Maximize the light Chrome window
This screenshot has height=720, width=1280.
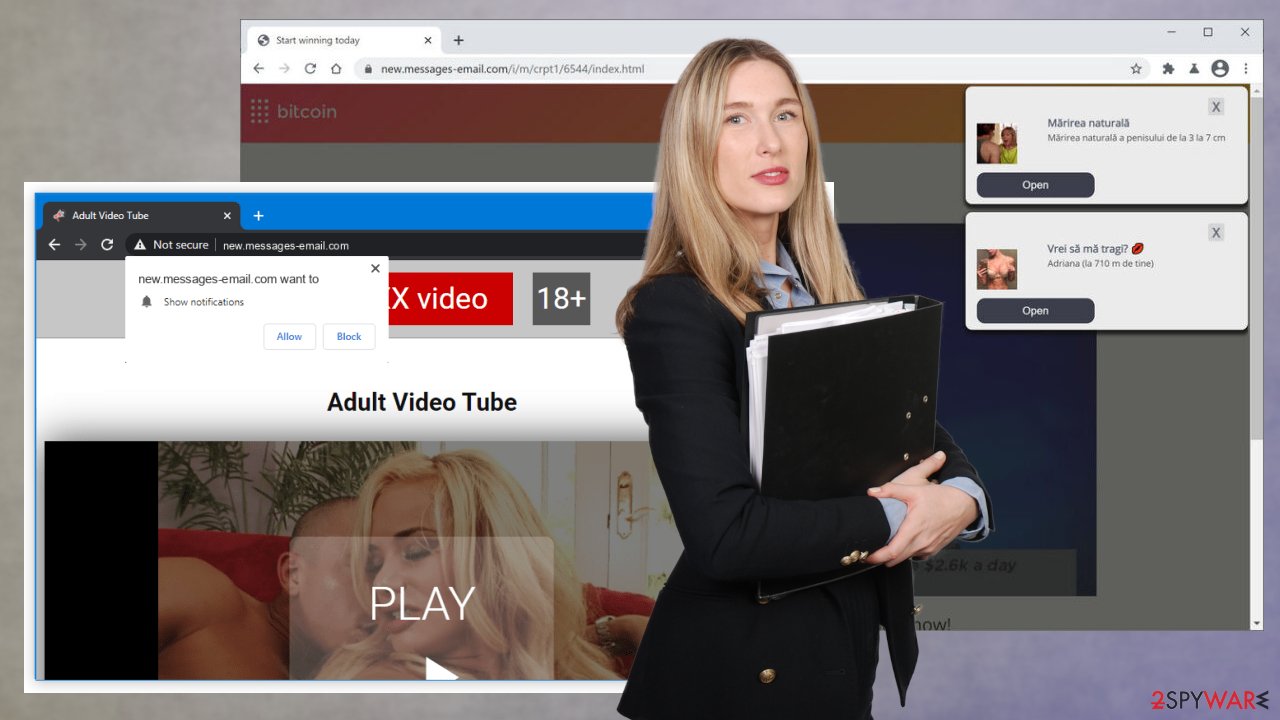1208,32
